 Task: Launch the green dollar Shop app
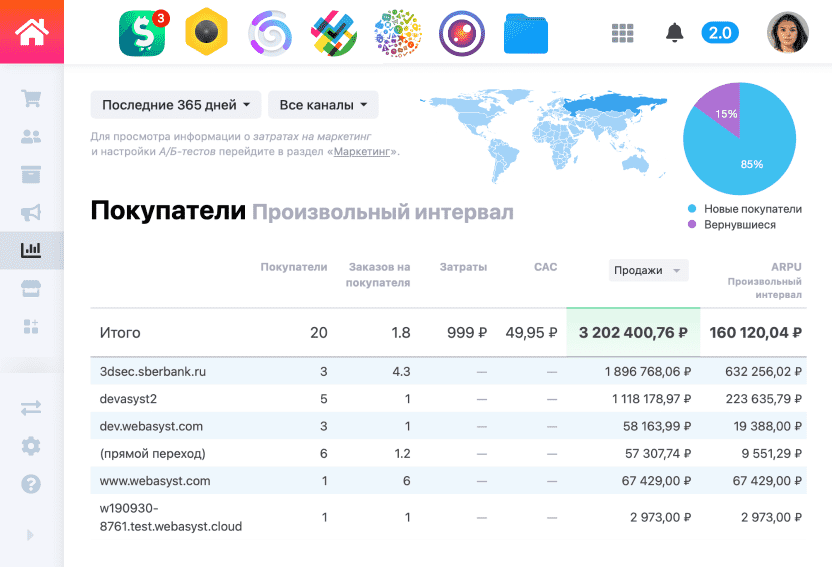(x=142, y=33)
